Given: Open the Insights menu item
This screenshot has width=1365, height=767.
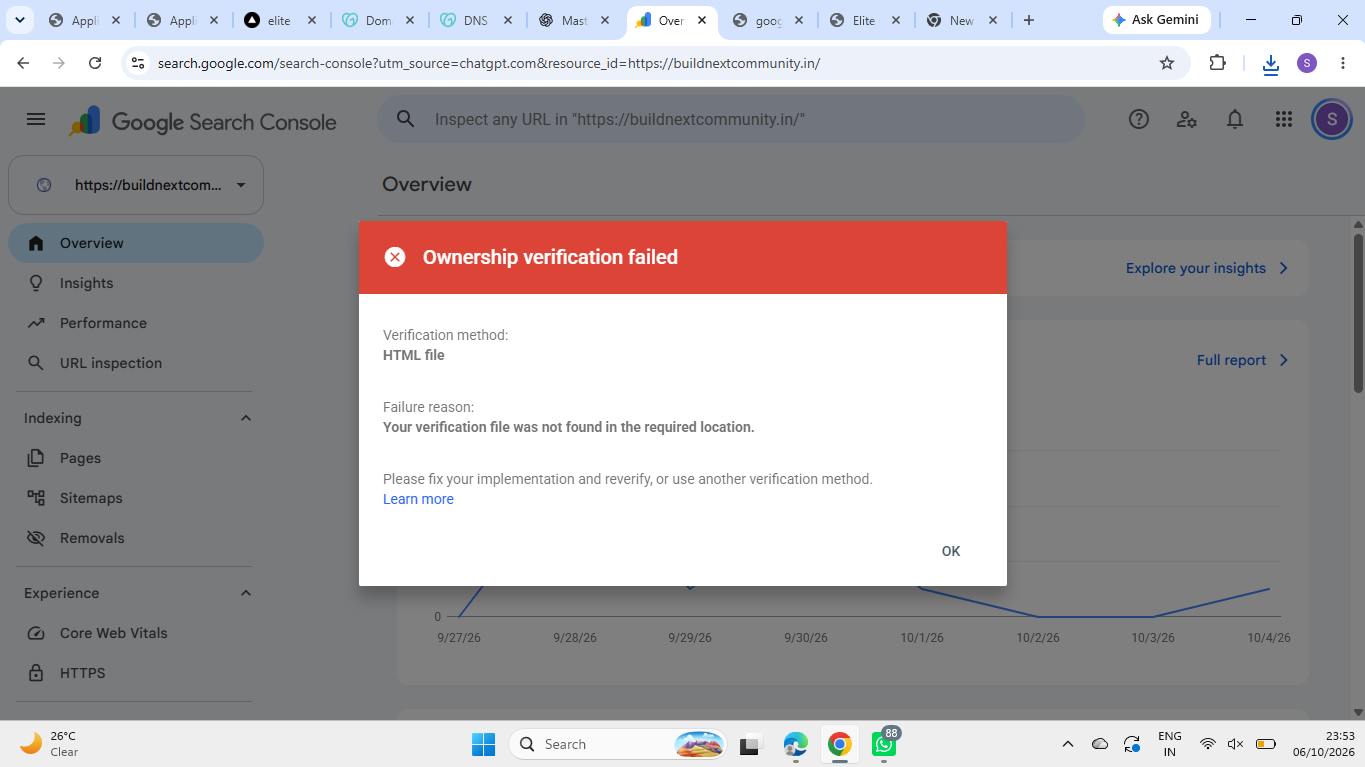Looking at the screenshot, I should click(136, 283).
